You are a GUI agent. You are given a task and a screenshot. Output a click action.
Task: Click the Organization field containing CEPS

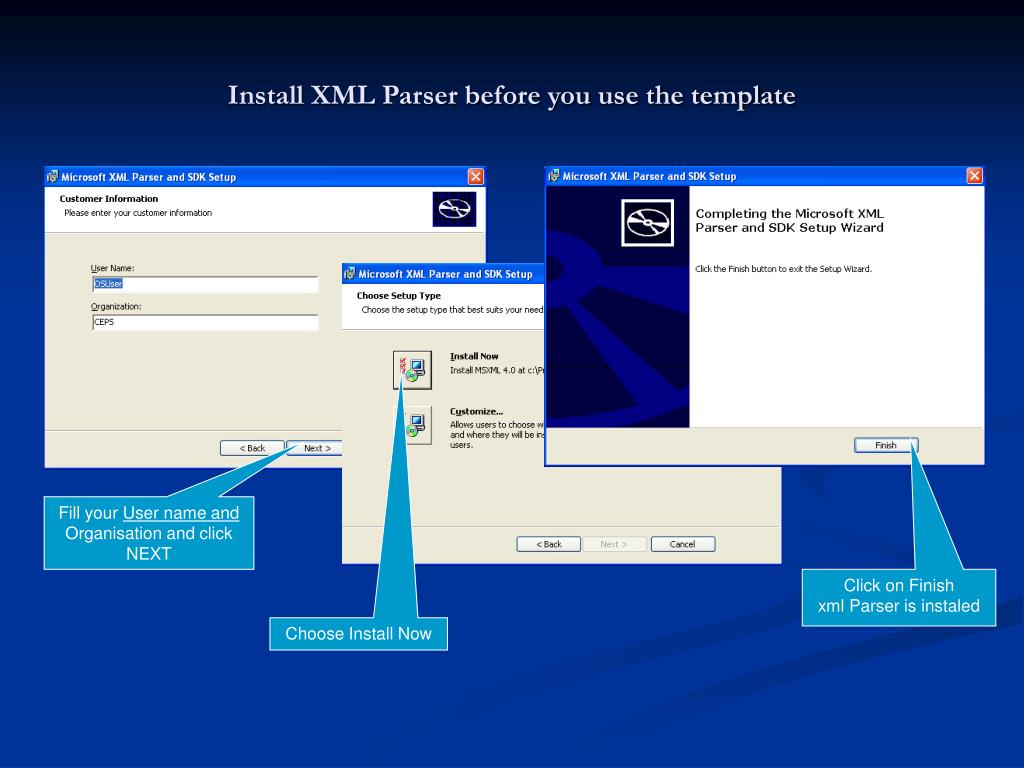(x=204, y=322)
